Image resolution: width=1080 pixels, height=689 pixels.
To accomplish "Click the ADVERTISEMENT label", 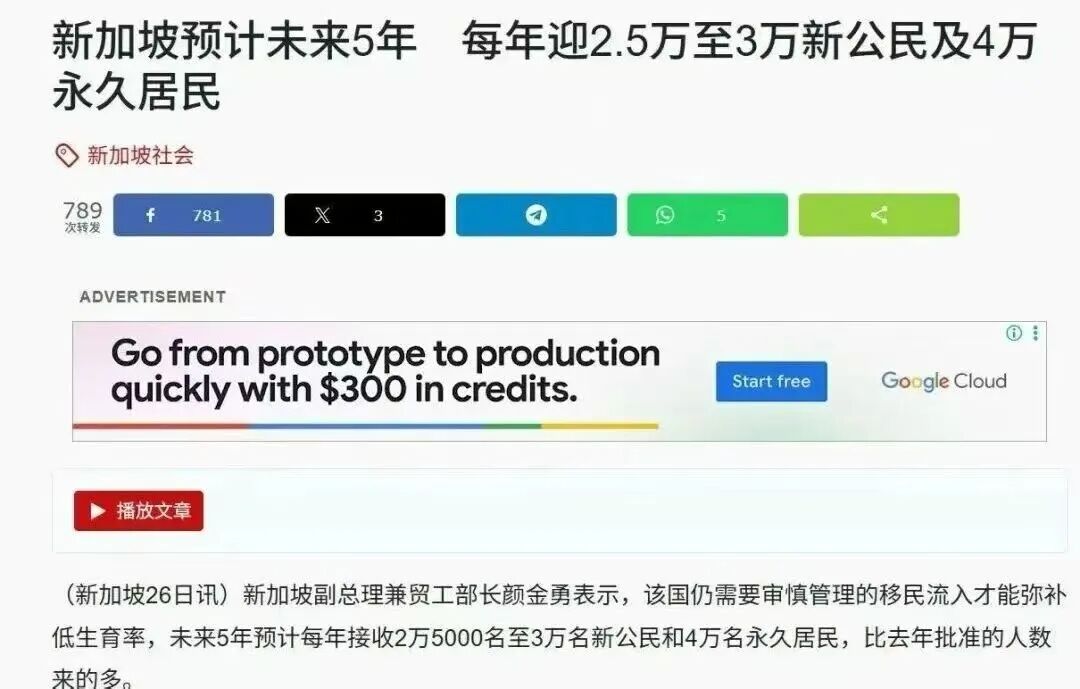I will click(152, 297).
